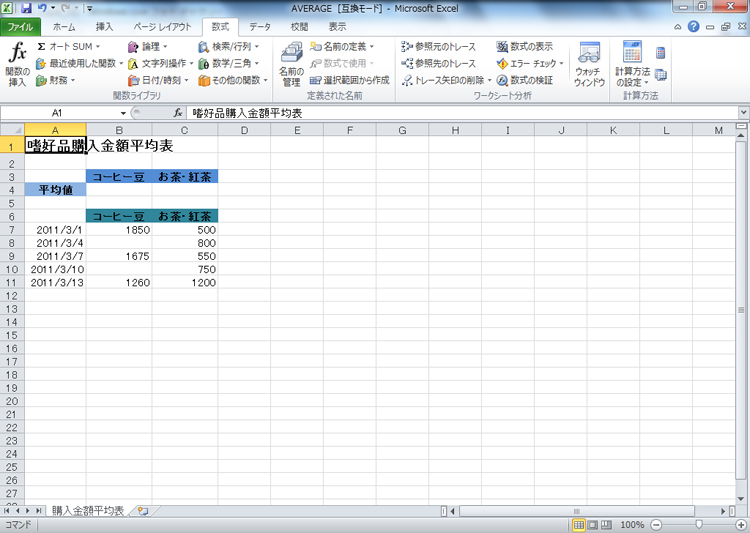
Task: Switch to the View (表示) tab
Action: click(337, 27)
